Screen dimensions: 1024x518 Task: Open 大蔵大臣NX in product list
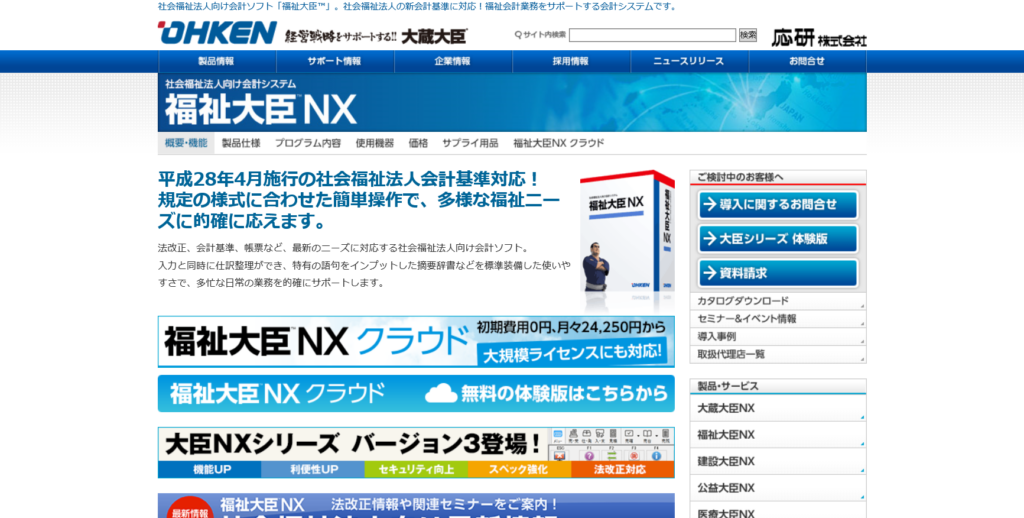point(778,408)
